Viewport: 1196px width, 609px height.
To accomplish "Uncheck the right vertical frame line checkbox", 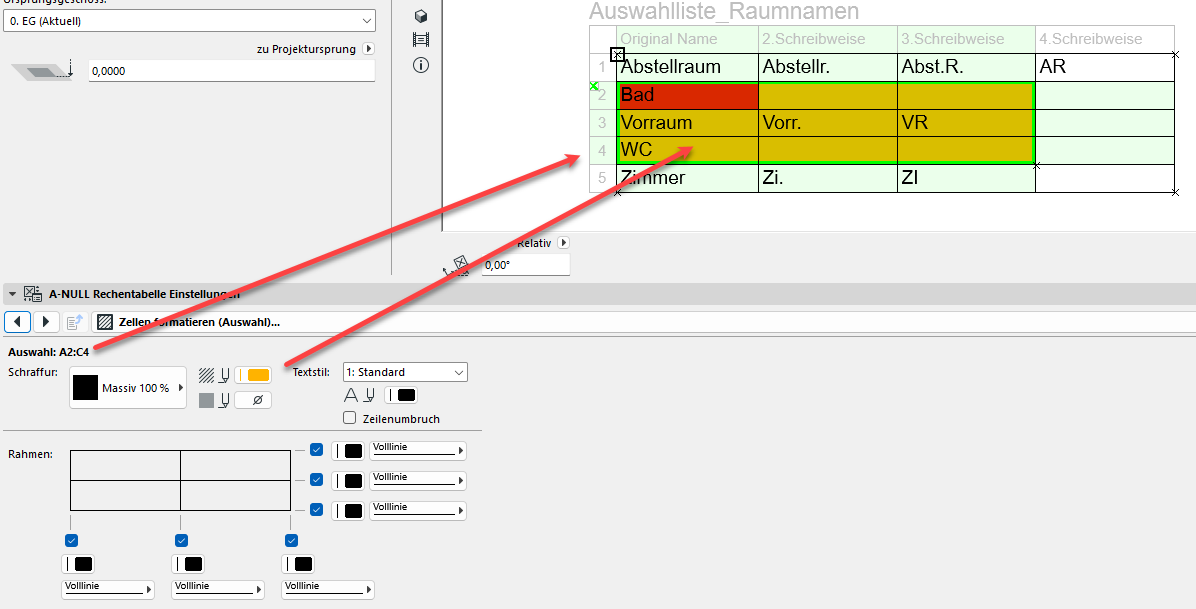I will pyautogui.click(x=291, y=540).
